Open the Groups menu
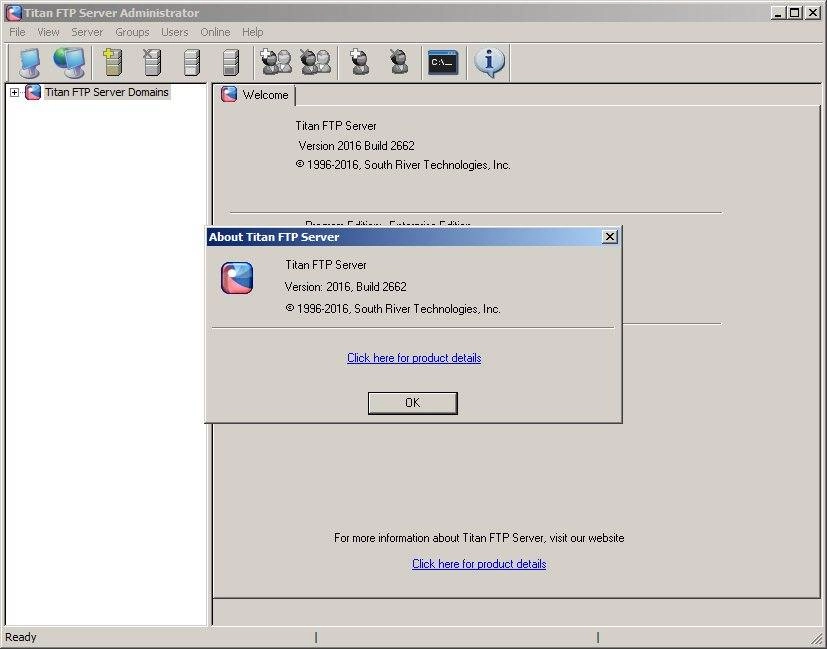827x649 pixels. 132,32
